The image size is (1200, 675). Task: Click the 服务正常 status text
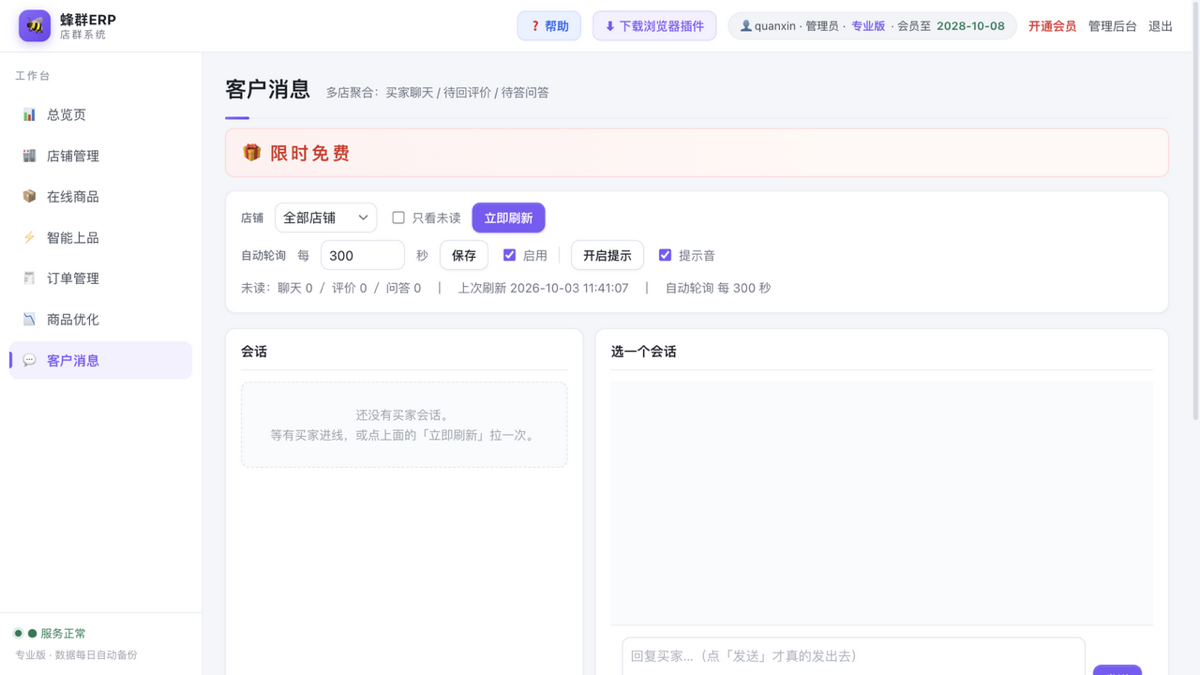tap(63, 633)
